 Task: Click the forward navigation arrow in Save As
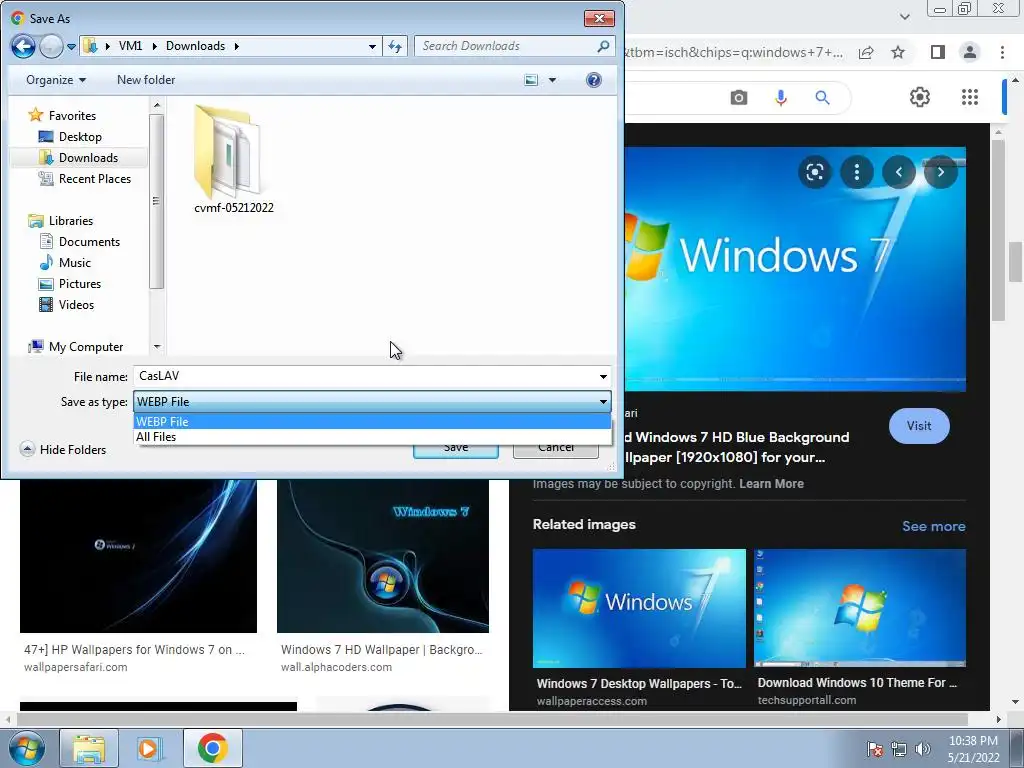coord(52,46)
